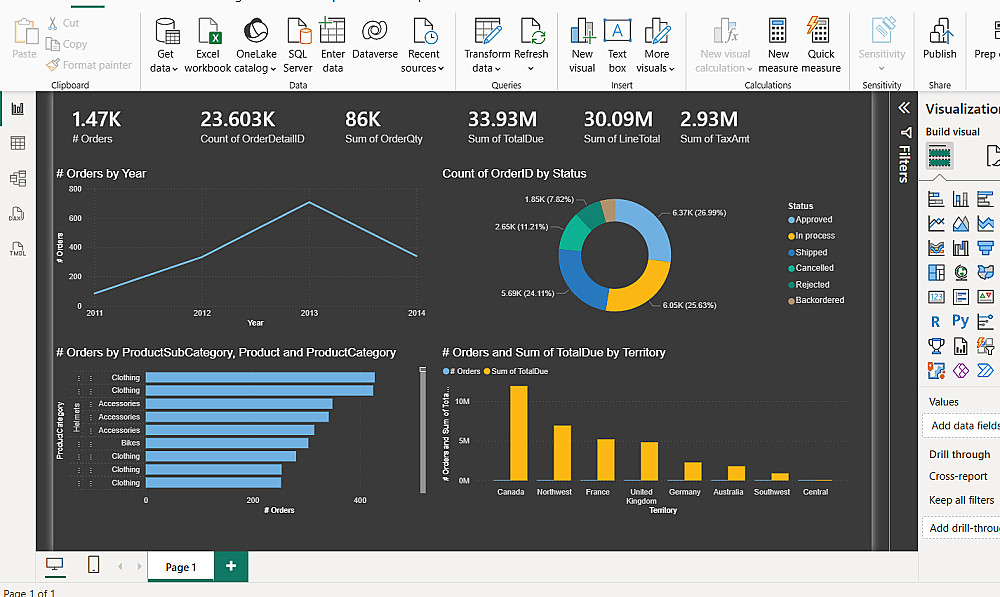Select the R script visual icon

(935, 321)
